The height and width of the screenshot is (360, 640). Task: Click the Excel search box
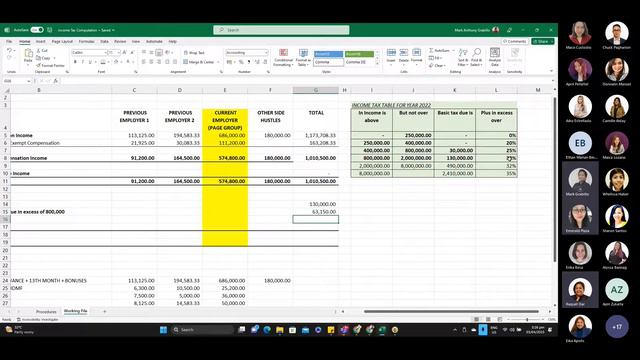281,30
